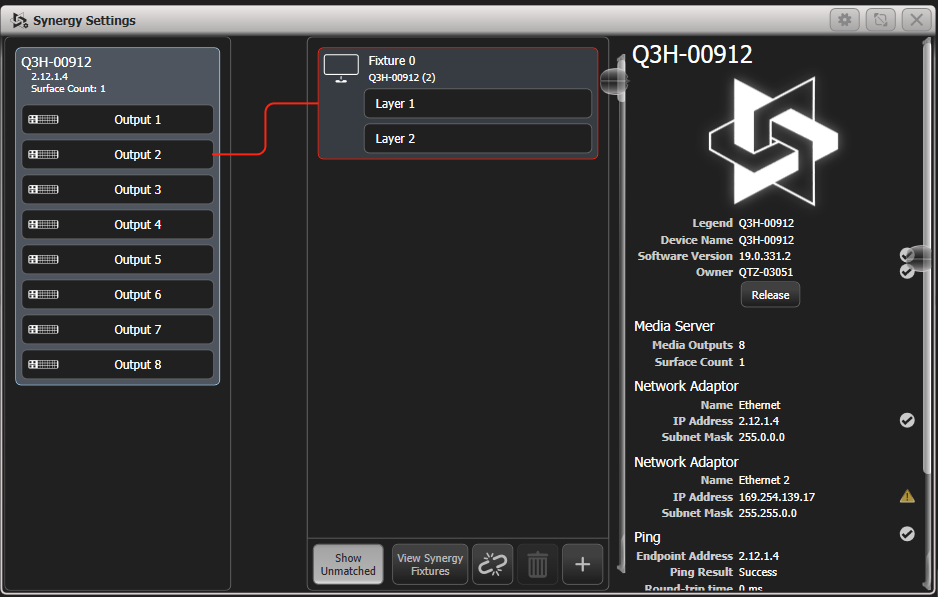The width and height of the screenshot is (938, 597).
Task: Click the trash delete icon in the toolbar
Action: pyautogui.click(x=537, y=563)
